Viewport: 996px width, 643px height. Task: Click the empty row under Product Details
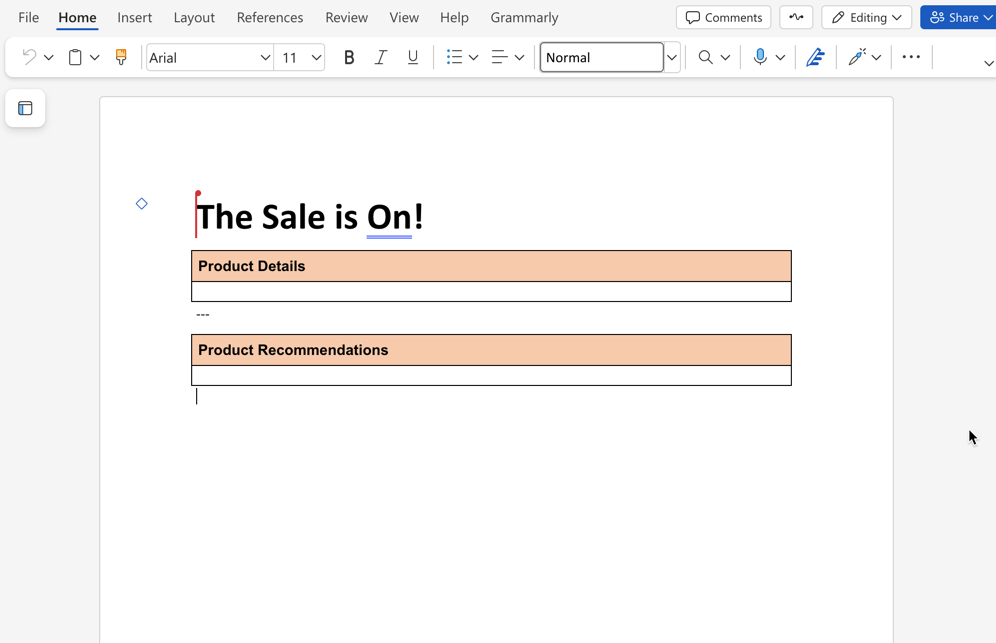492,292
